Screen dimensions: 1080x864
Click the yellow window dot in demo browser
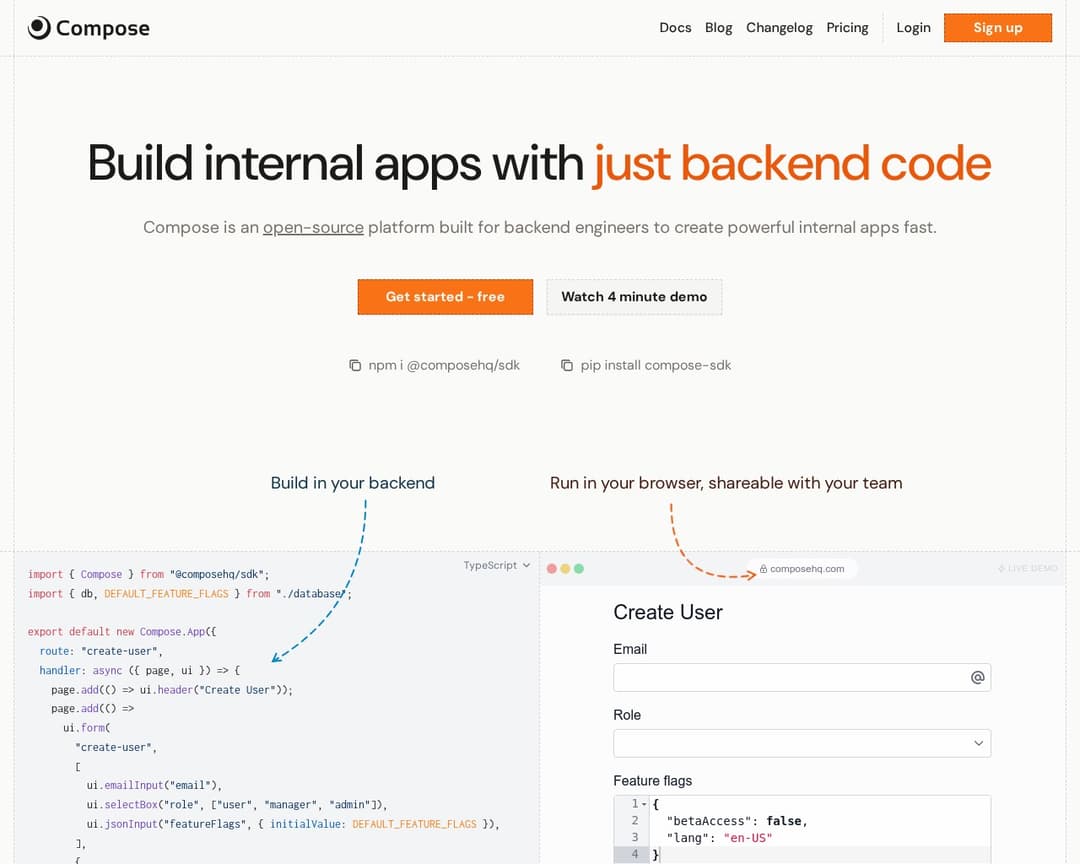tap(565, 568)
